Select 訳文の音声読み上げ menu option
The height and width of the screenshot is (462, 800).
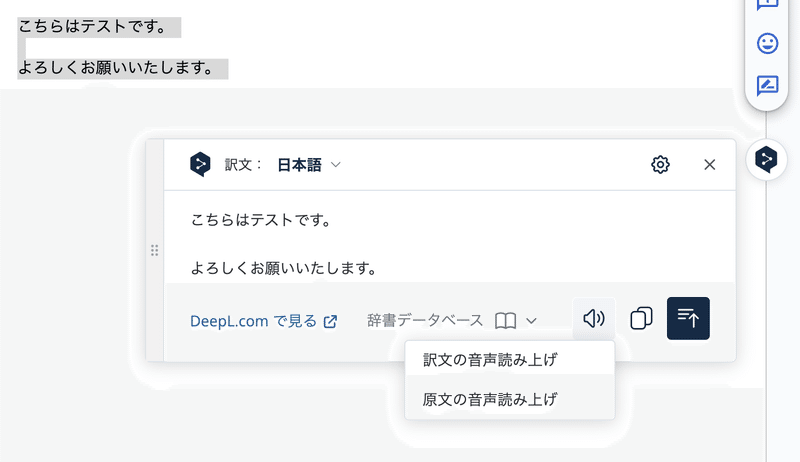click(x=490, y=359)
